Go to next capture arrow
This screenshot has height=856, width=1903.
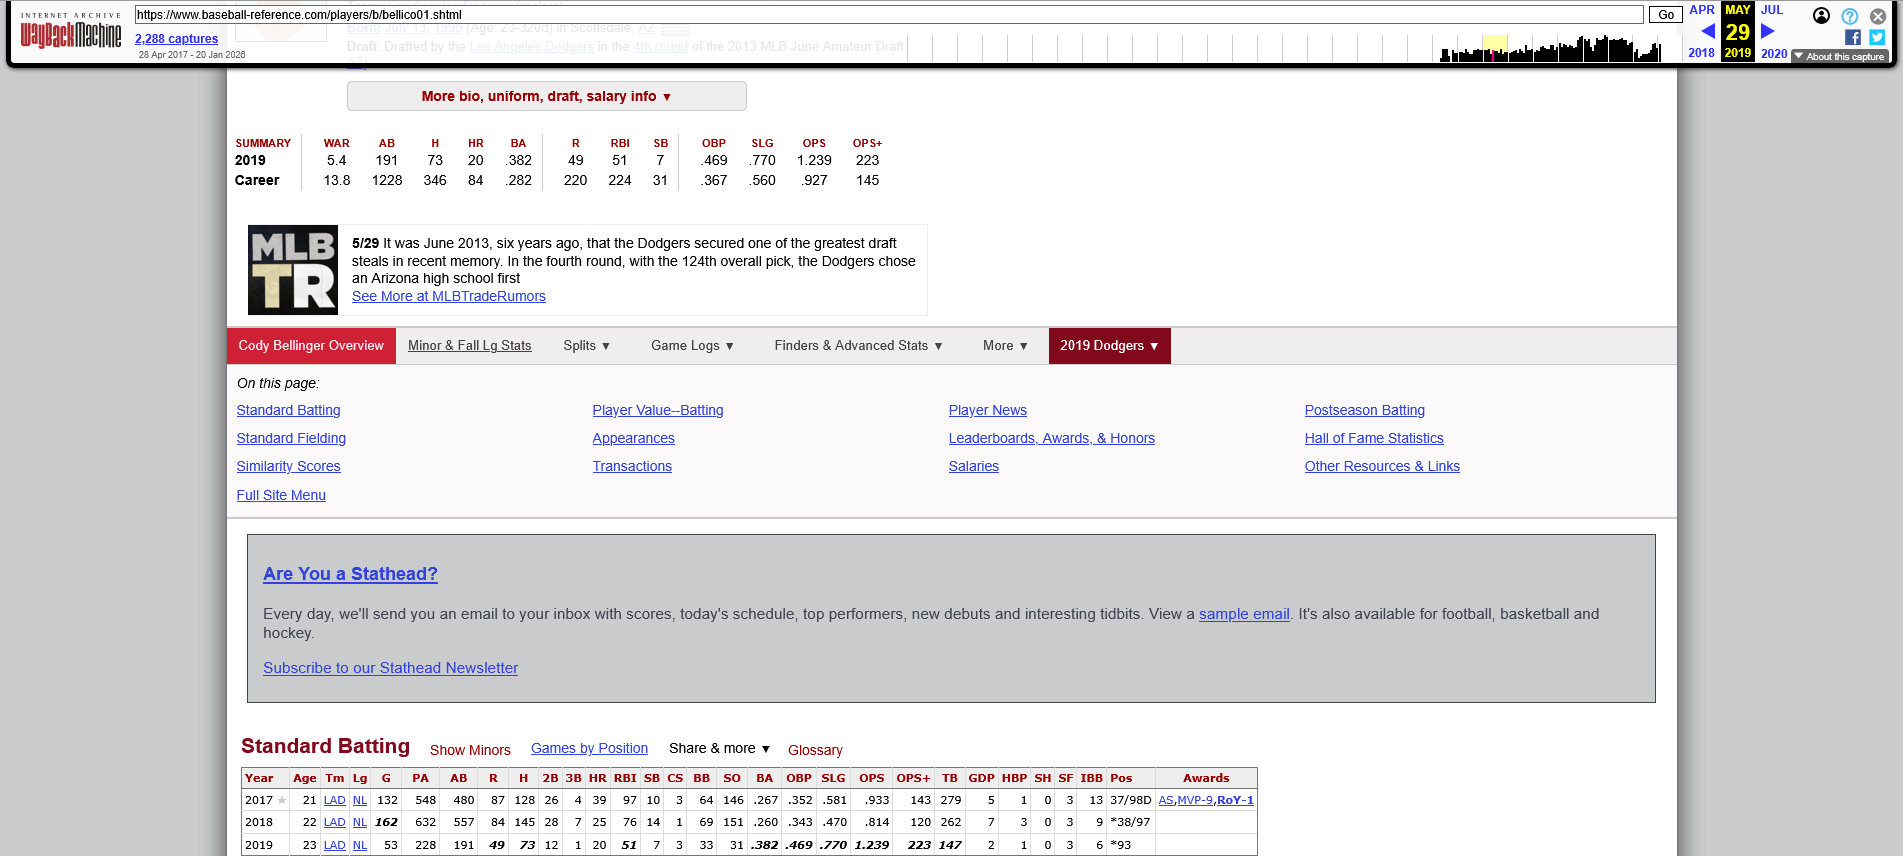tap(1767, 31)
